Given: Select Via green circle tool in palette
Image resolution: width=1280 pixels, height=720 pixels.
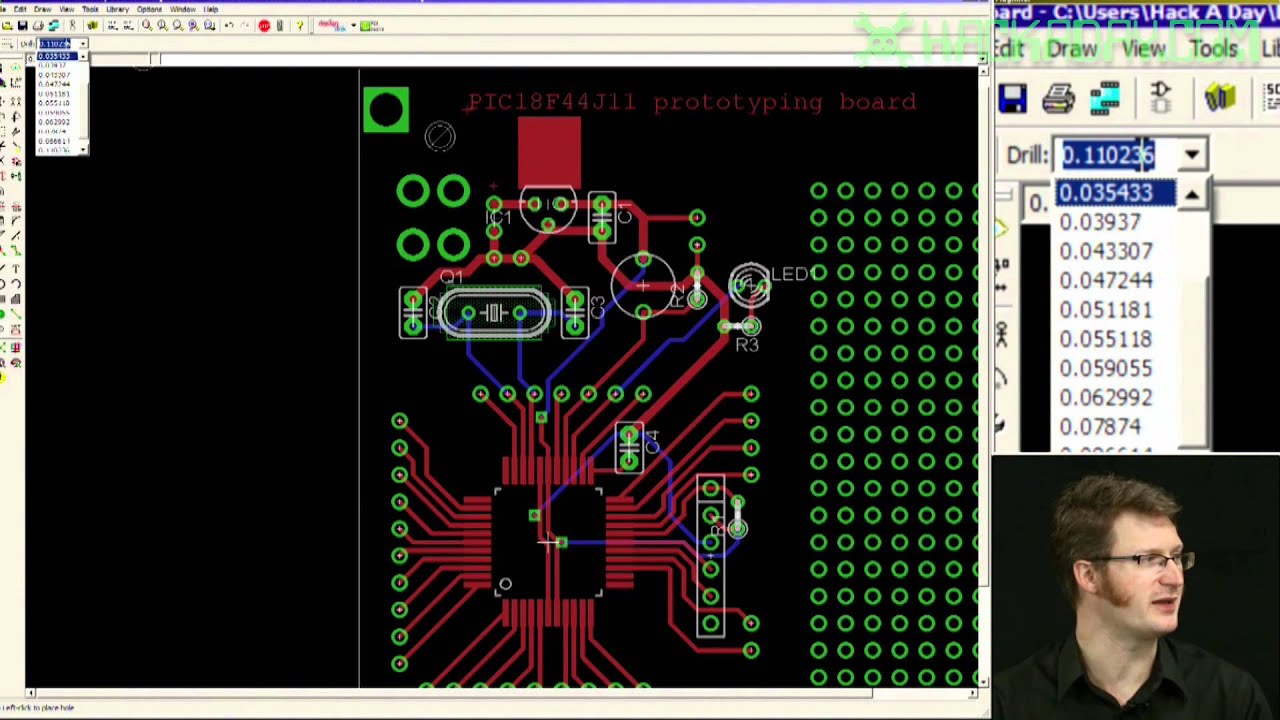Looking at the screenshot, I should 3,312.
